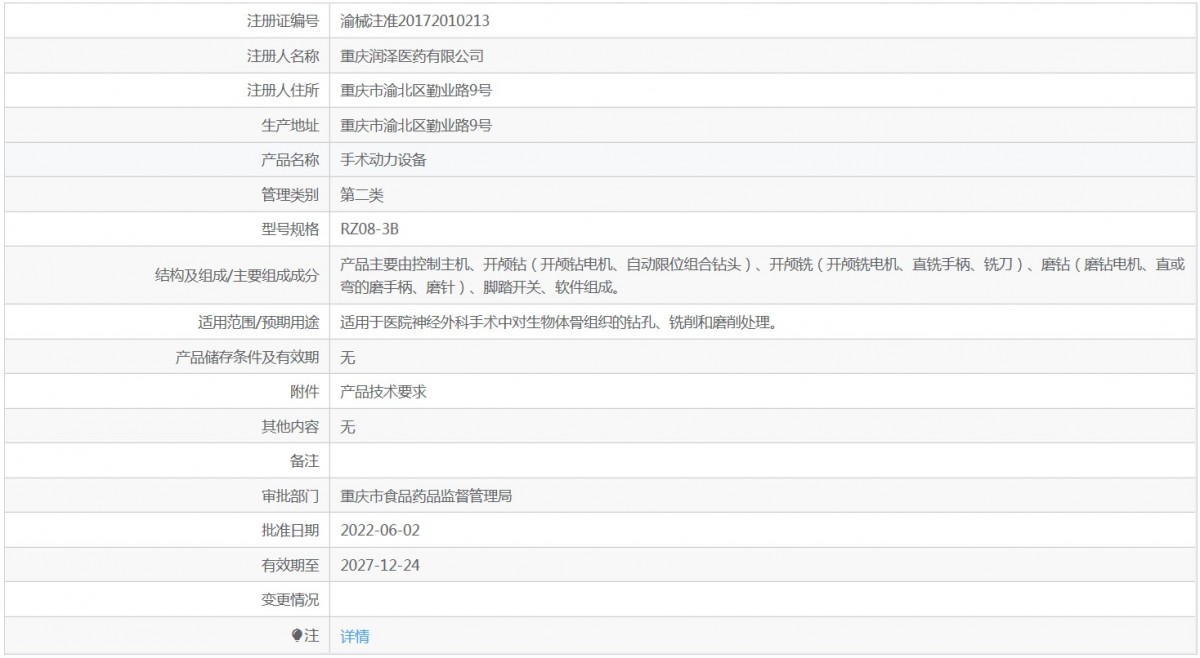Click the 其他内容 label

(x=290, y=427)
